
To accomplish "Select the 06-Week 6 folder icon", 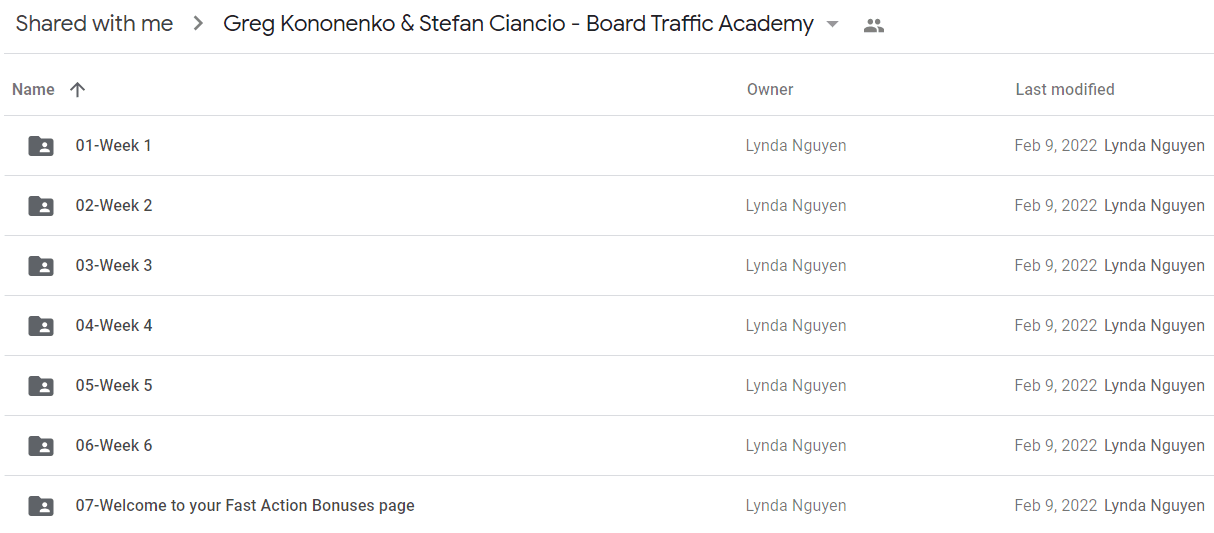I will click(x=41, y=446).
